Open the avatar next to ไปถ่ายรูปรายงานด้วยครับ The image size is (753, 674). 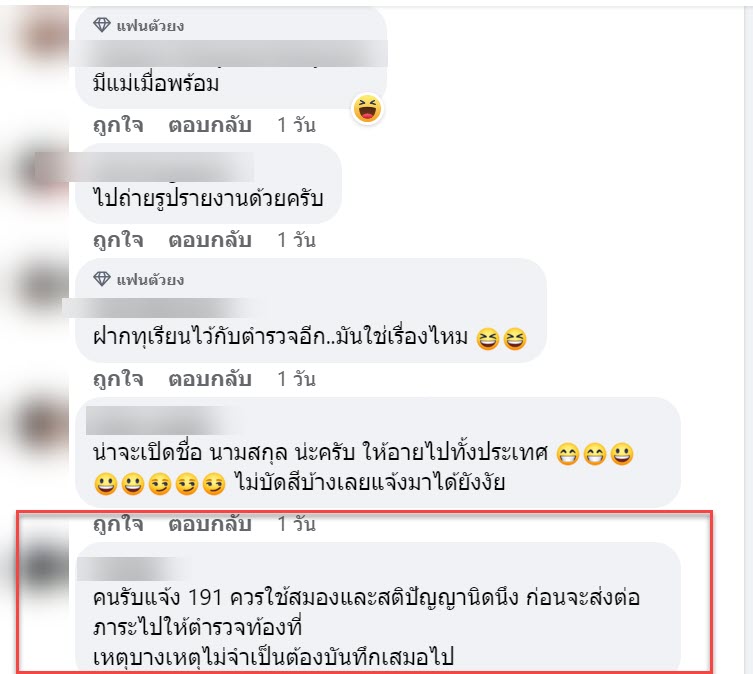coord(46,173)
